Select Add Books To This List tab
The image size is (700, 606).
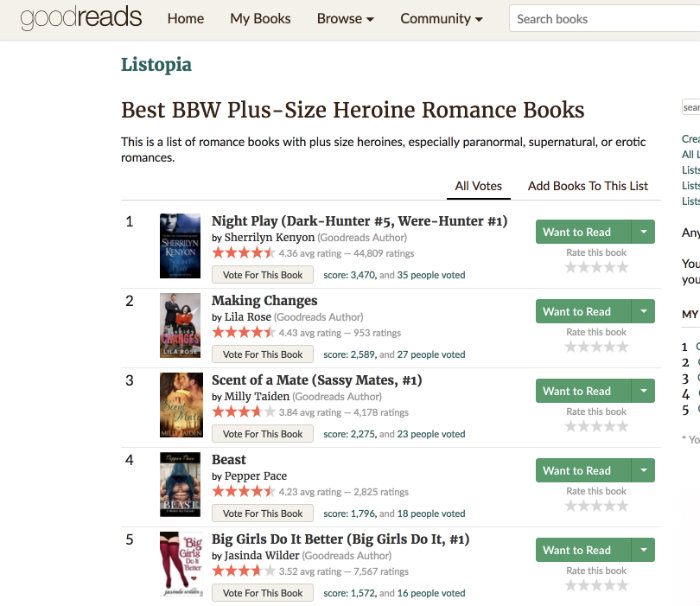[588, 186]
